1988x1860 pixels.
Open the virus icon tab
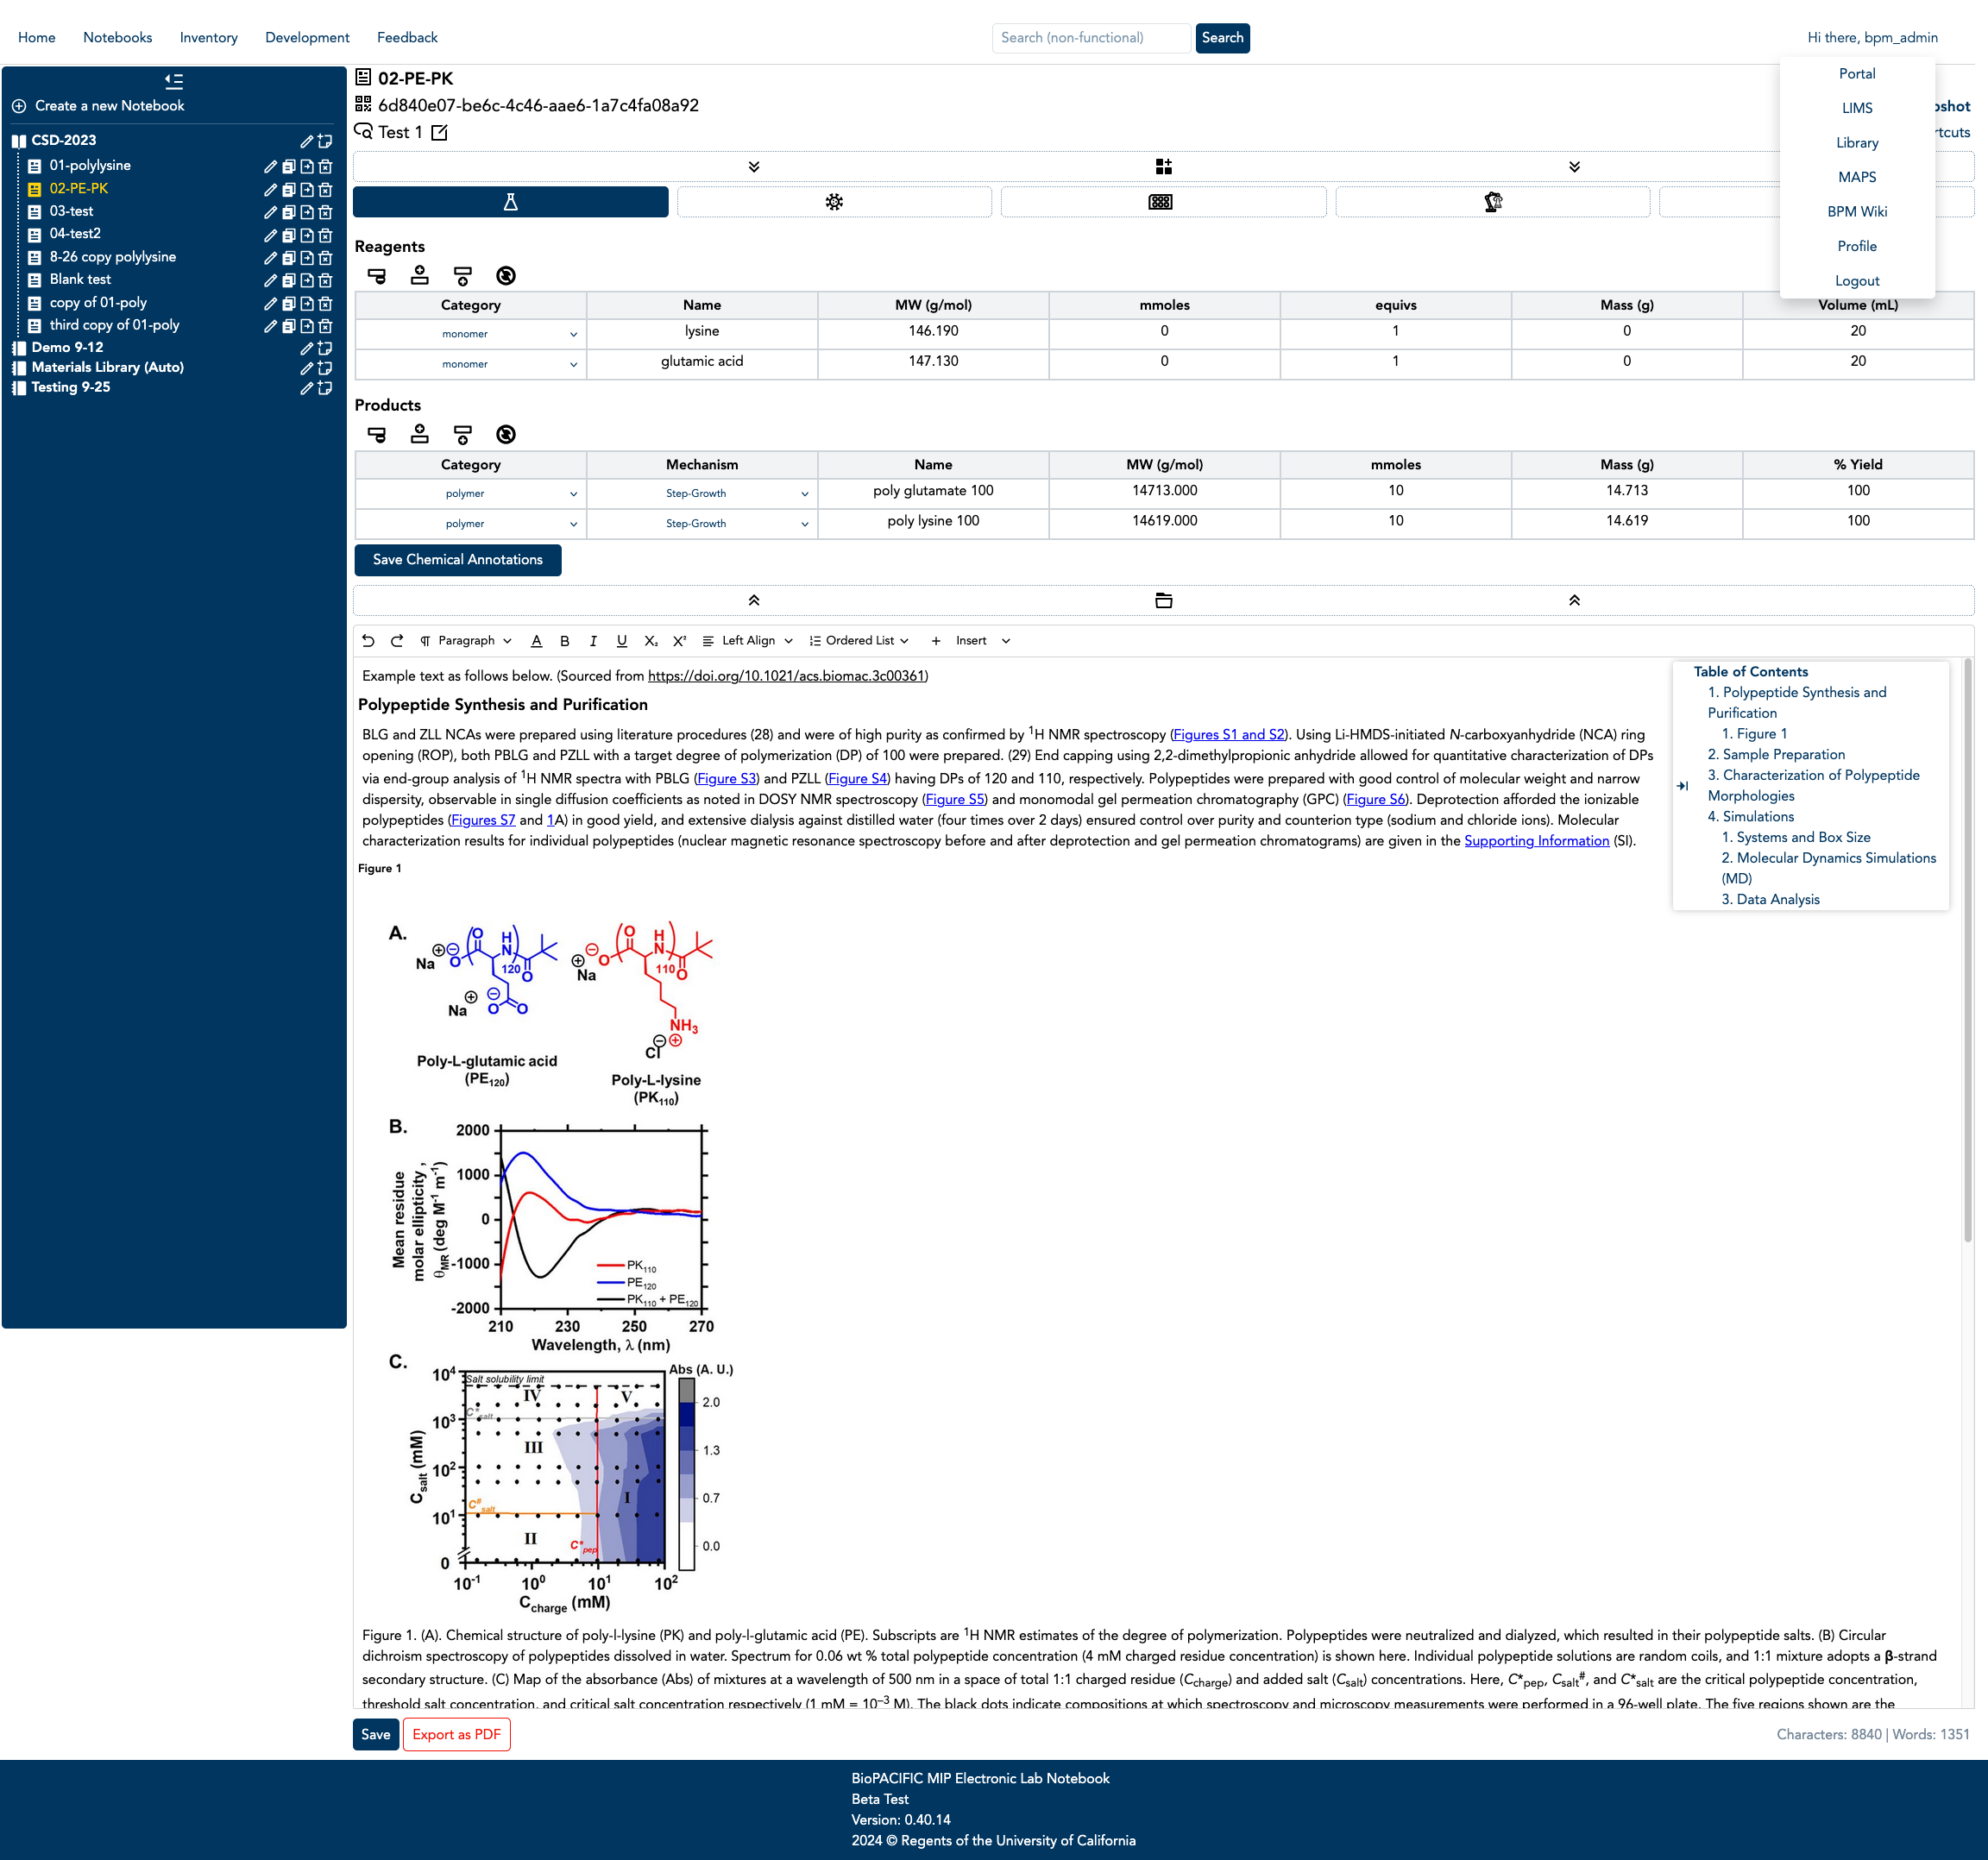(834, 202)
